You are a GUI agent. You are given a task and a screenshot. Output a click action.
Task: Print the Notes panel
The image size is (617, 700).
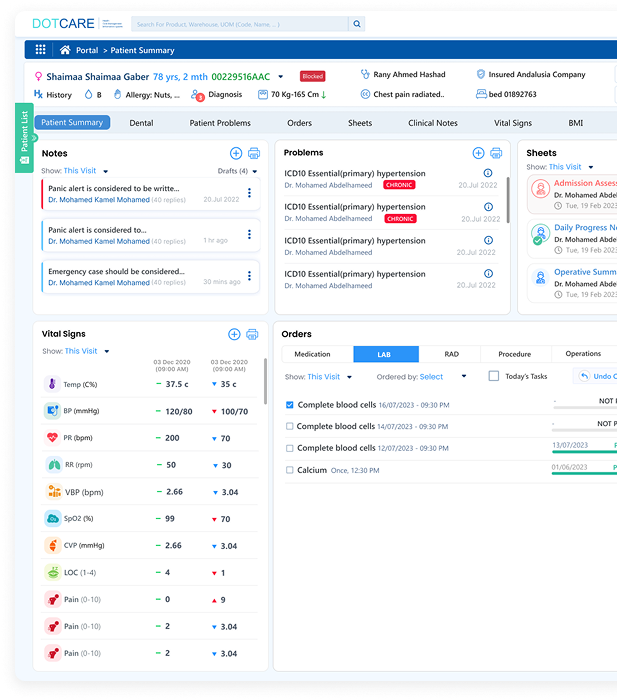tap(253, 153)
